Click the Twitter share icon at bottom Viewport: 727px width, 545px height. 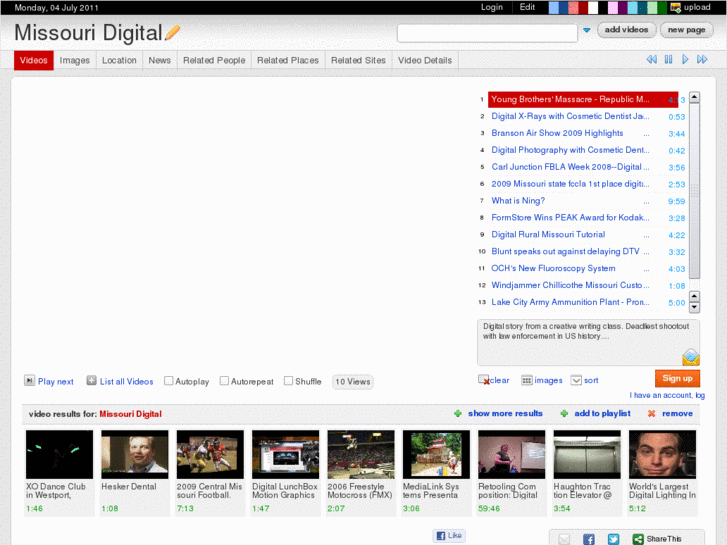point(613,539)
